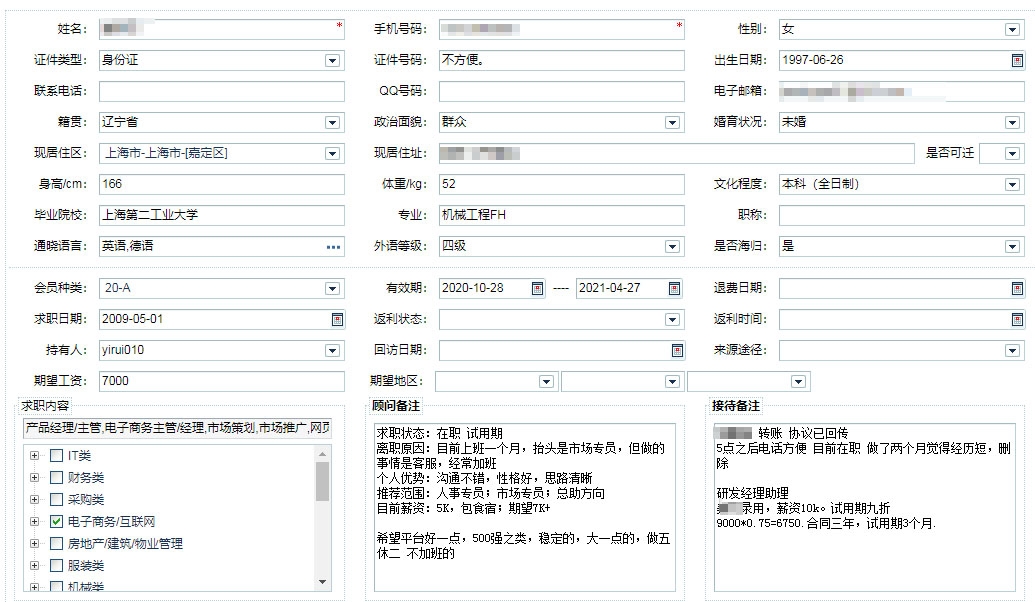The height and width of the screenshot is (602, 1035).
Task: Open the first 期望地区 dropdown
Action: (x=546, y=382)
